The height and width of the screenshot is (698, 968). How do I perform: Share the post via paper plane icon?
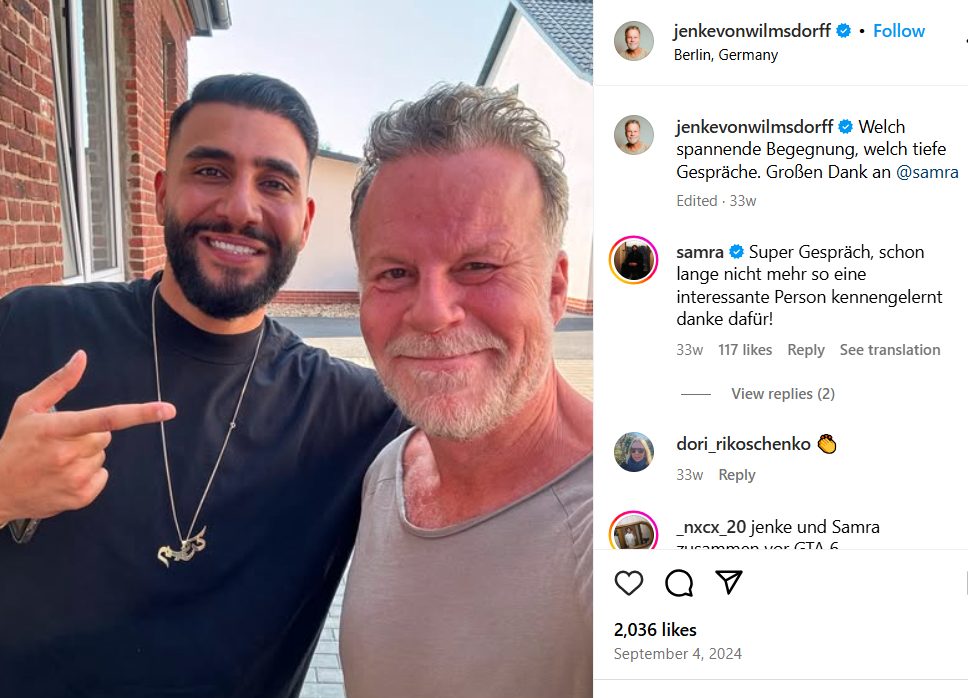728,582
